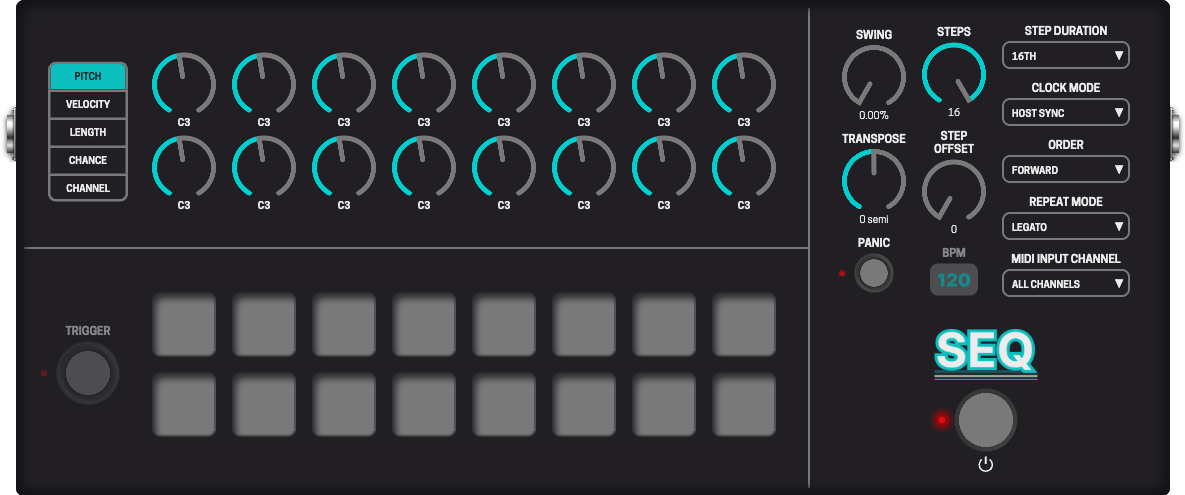Toggle the last step pad in bottom row
Viewport: 1185px width, 495px height.
[x=744, y=405]
